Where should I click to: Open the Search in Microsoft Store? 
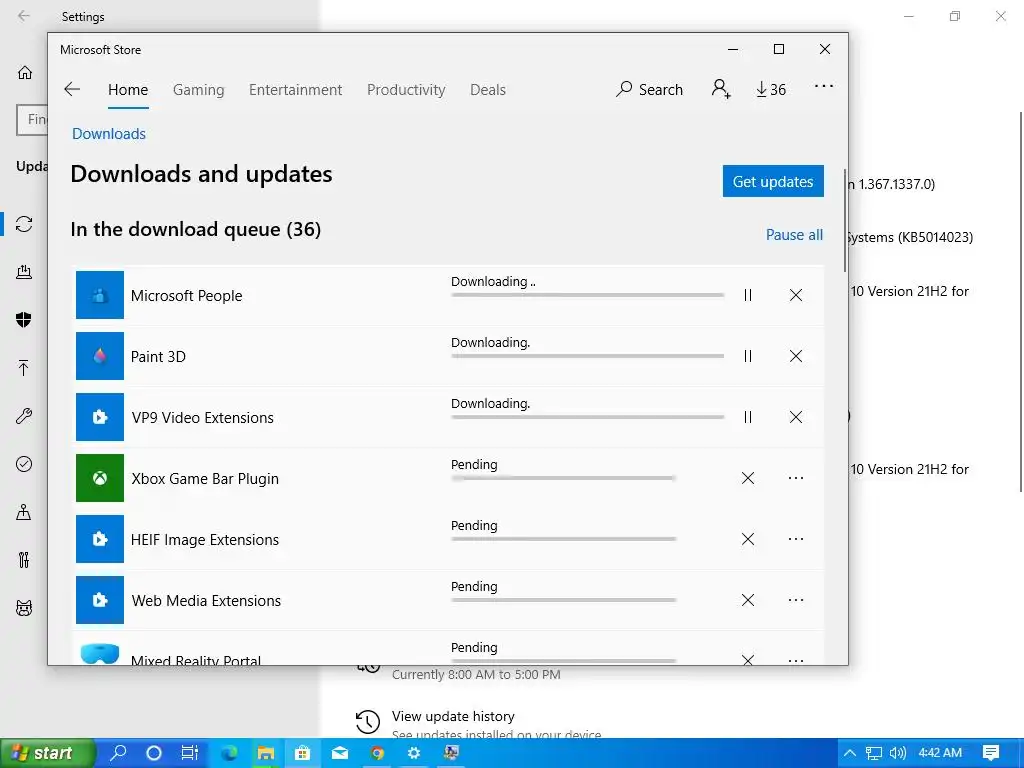click(x=649, y=89)
